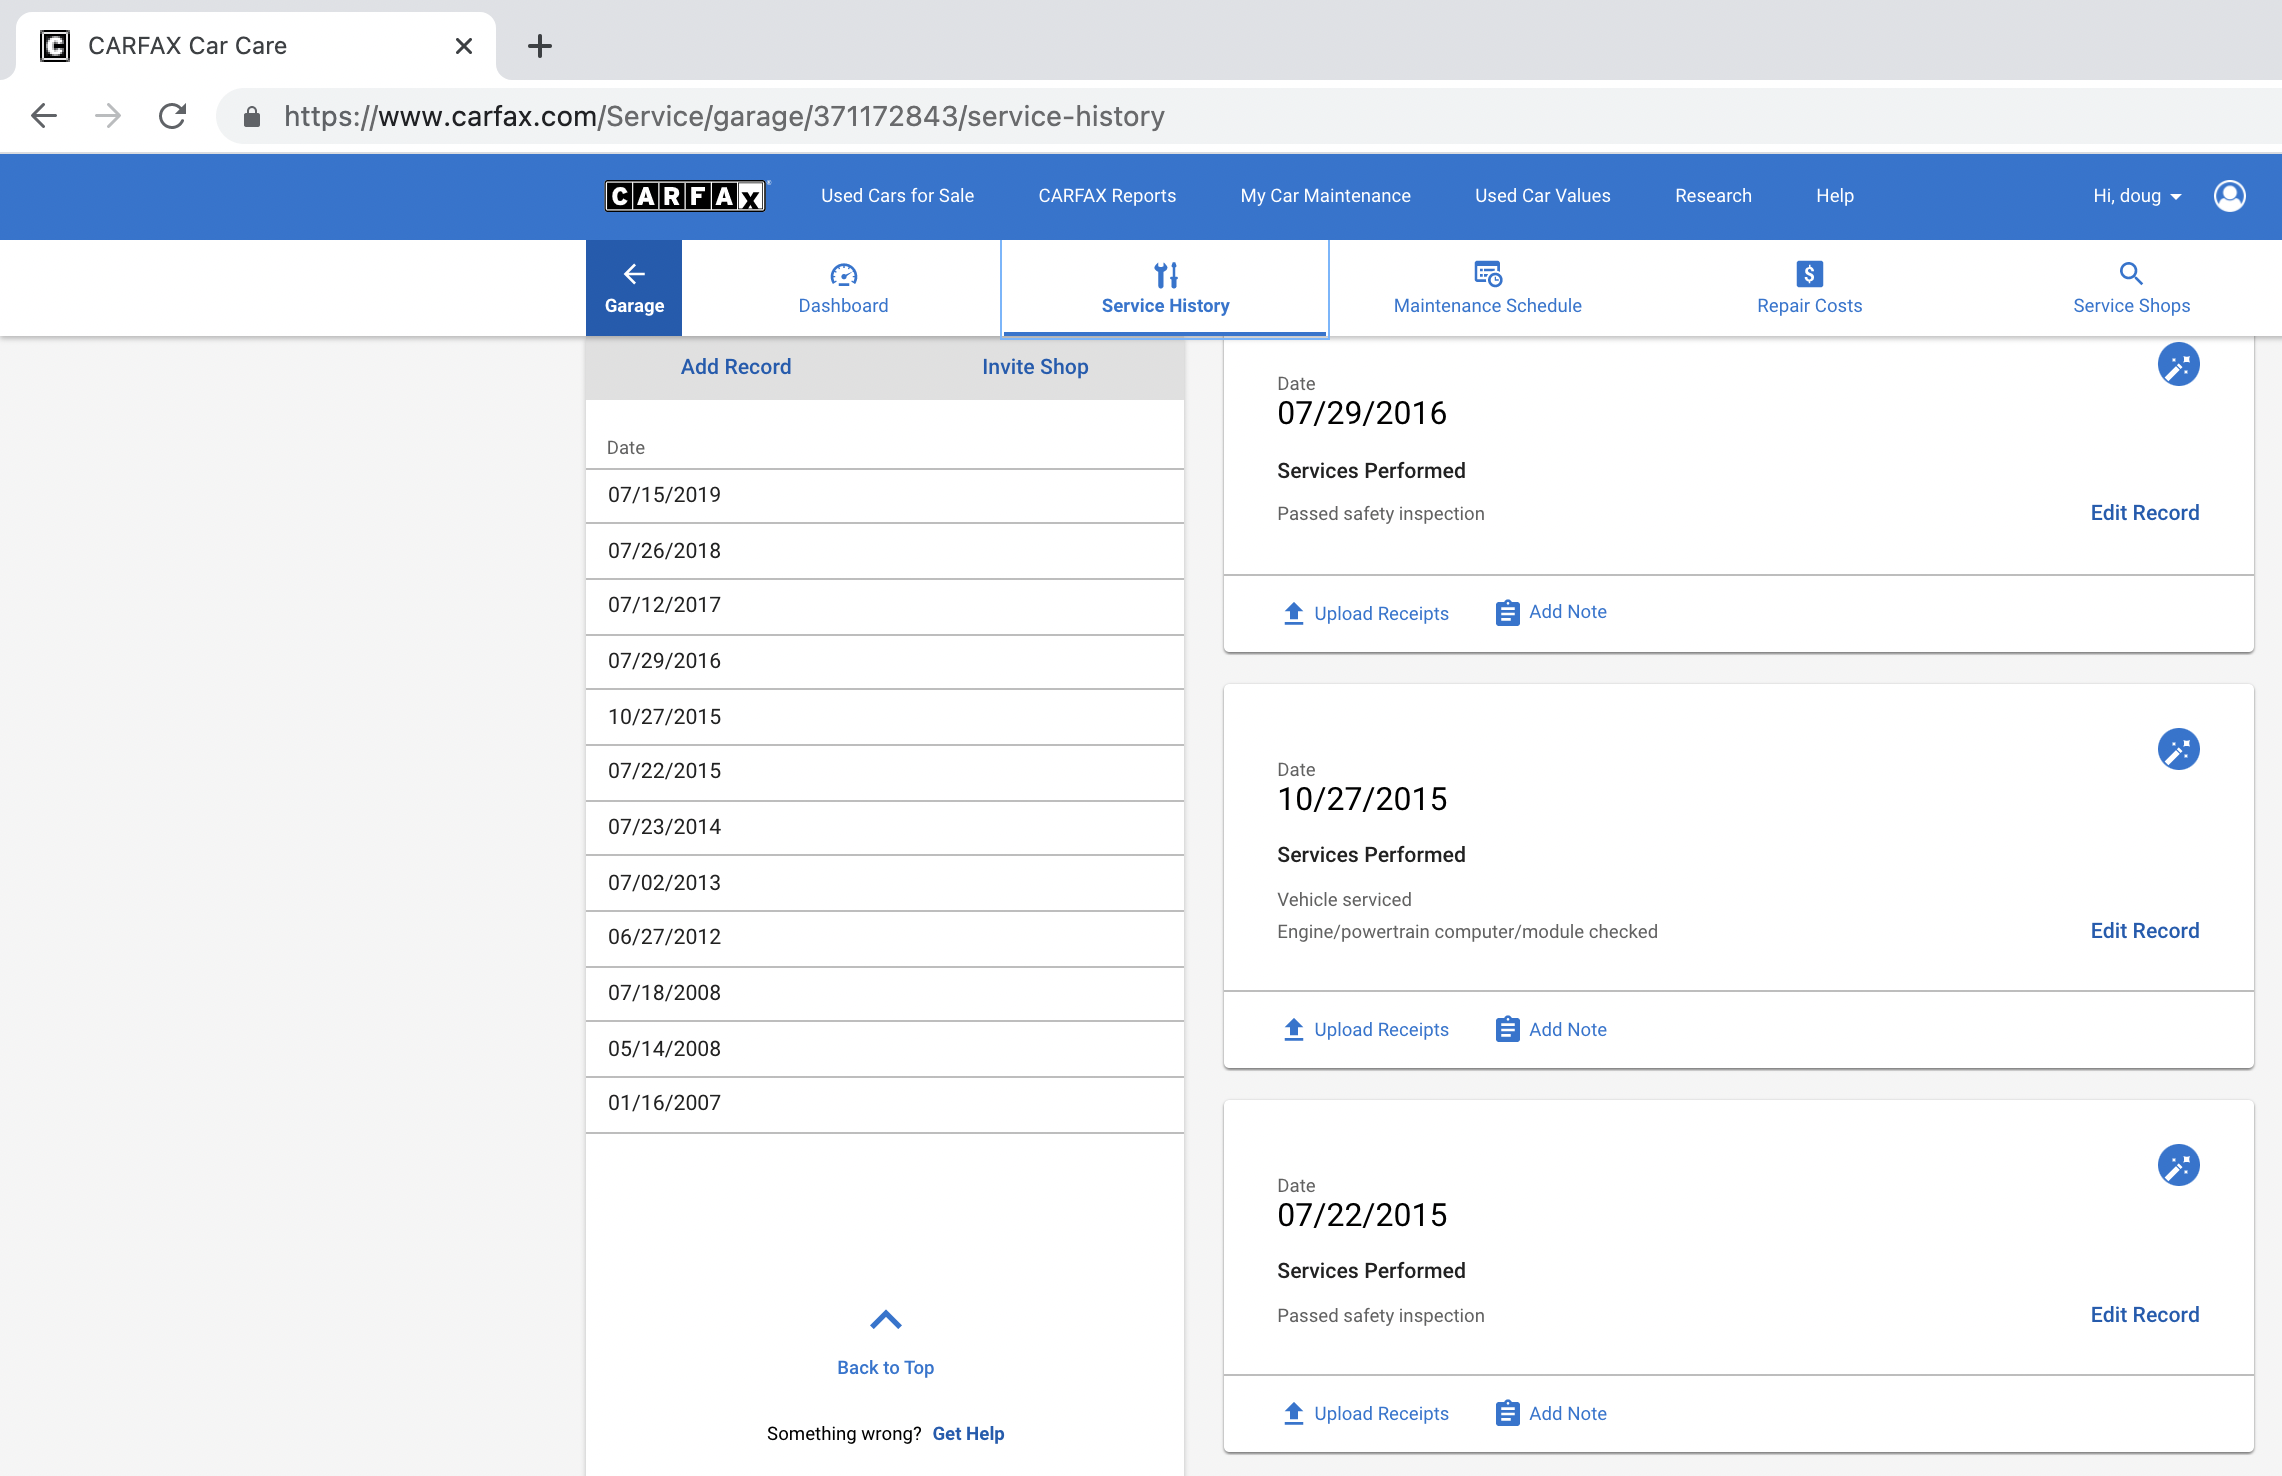Viewport: 2282px width, 1476px height.
Task: Open Used Car Values menu item
Action: click(1542, 196)
